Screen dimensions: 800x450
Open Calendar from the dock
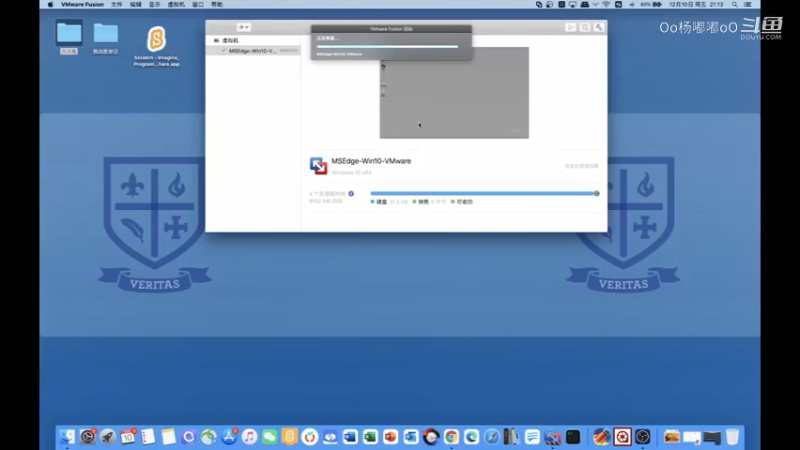[x=128, y=437]
